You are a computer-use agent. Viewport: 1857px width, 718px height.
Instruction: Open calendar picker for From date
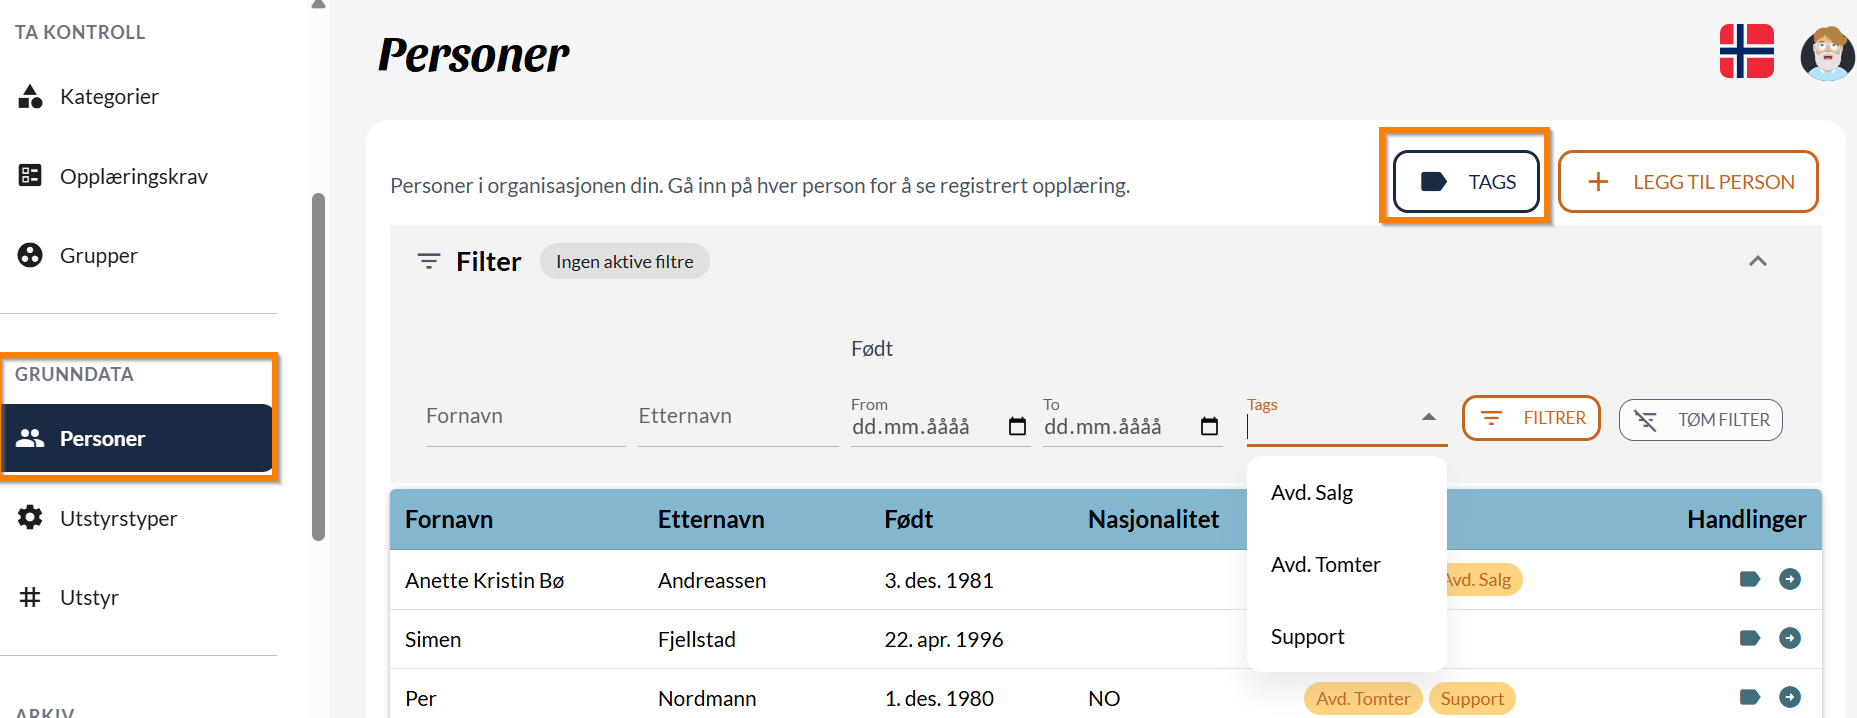click(x=1017, y=427)
